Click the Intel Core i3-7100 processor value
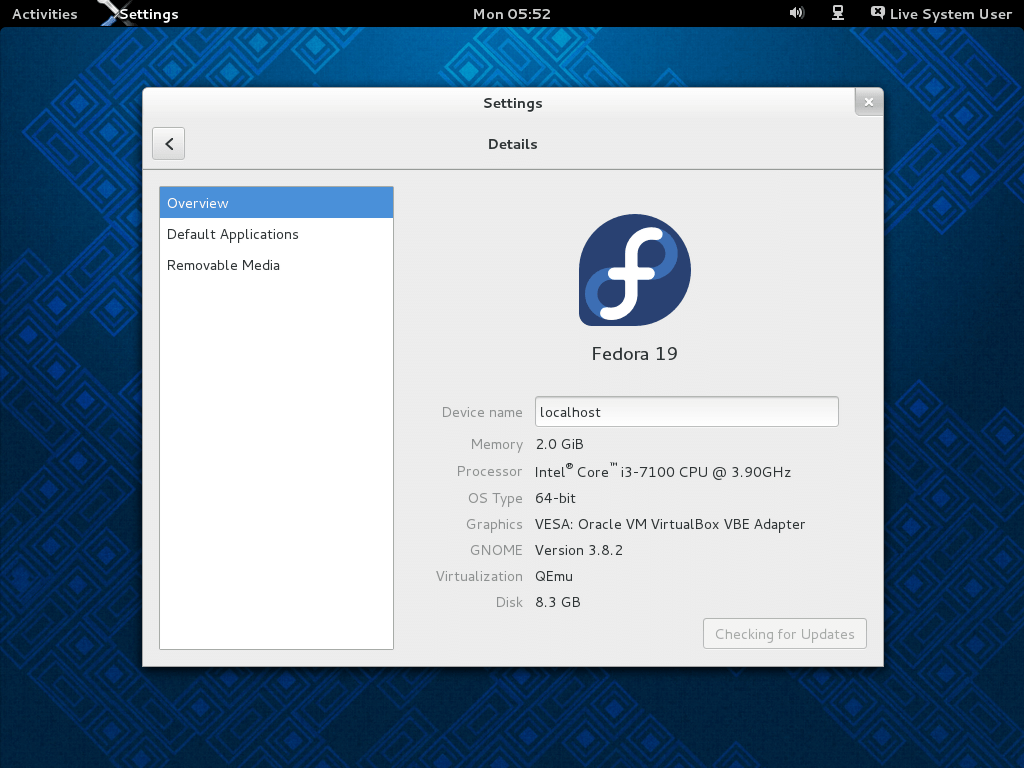The width and height of the screenshot is (1024, 768). (x=663, y=471)
